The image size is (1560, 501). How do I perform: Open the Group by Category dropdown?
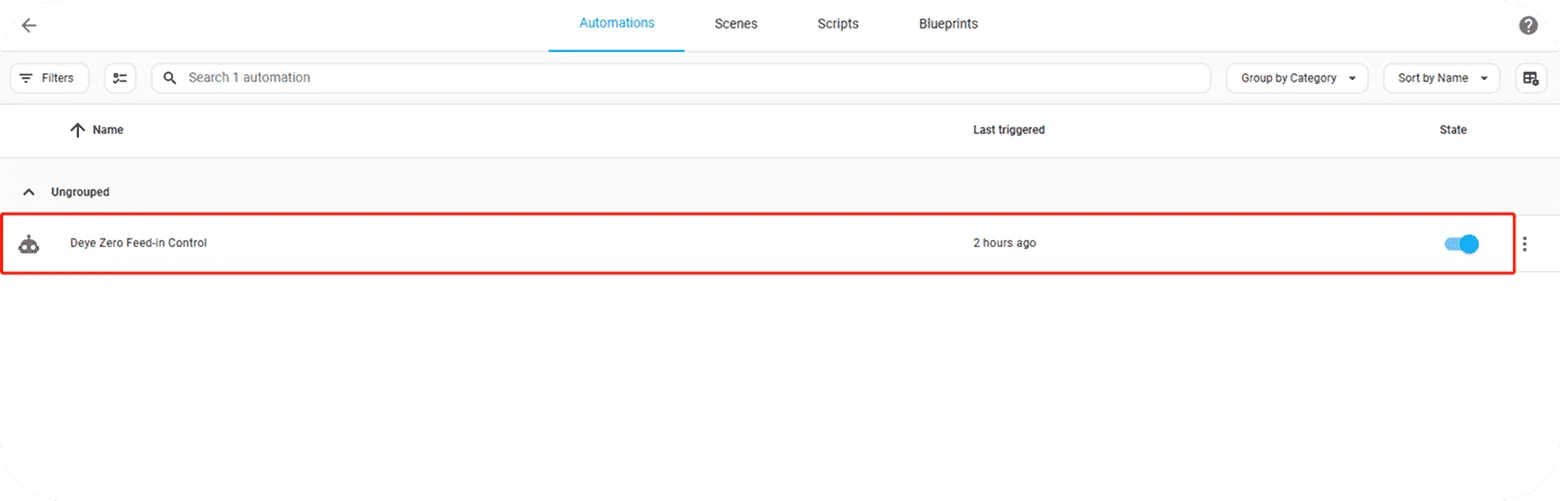click(x=1296, y=78)
